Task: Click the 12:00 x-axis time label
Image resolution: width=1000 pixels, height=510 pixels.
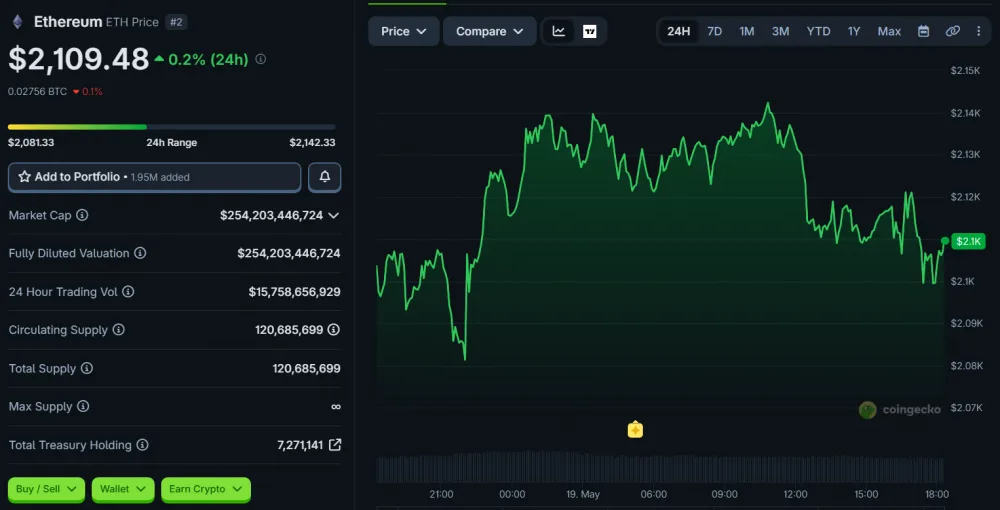Action: (795, 494)
